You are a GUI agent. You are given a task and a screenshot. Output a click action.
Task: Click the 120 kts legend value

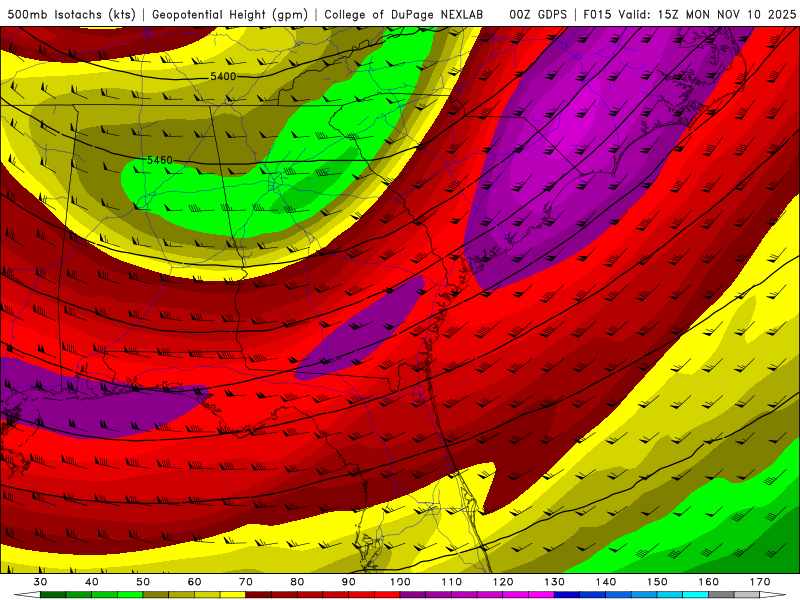503,582
